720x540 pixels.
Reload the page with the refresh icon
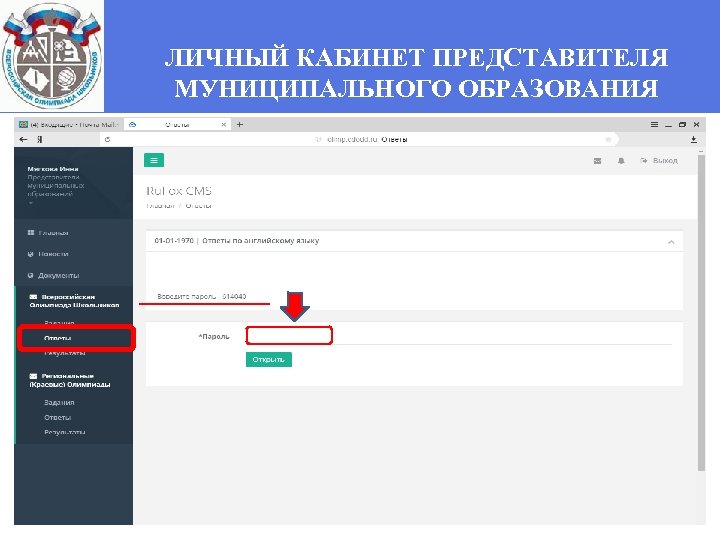pyautogui.click(x=107, y=139)
